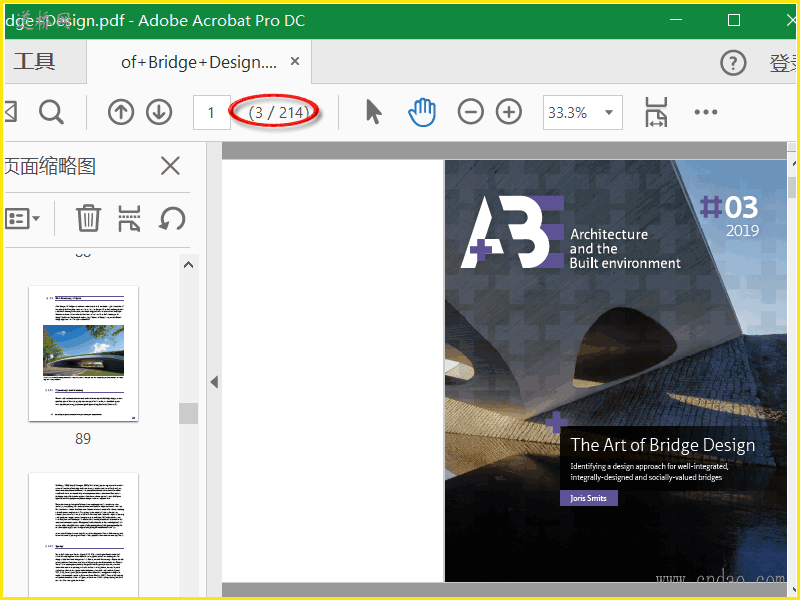Maximize the Acrobat window

coord(734,20)
